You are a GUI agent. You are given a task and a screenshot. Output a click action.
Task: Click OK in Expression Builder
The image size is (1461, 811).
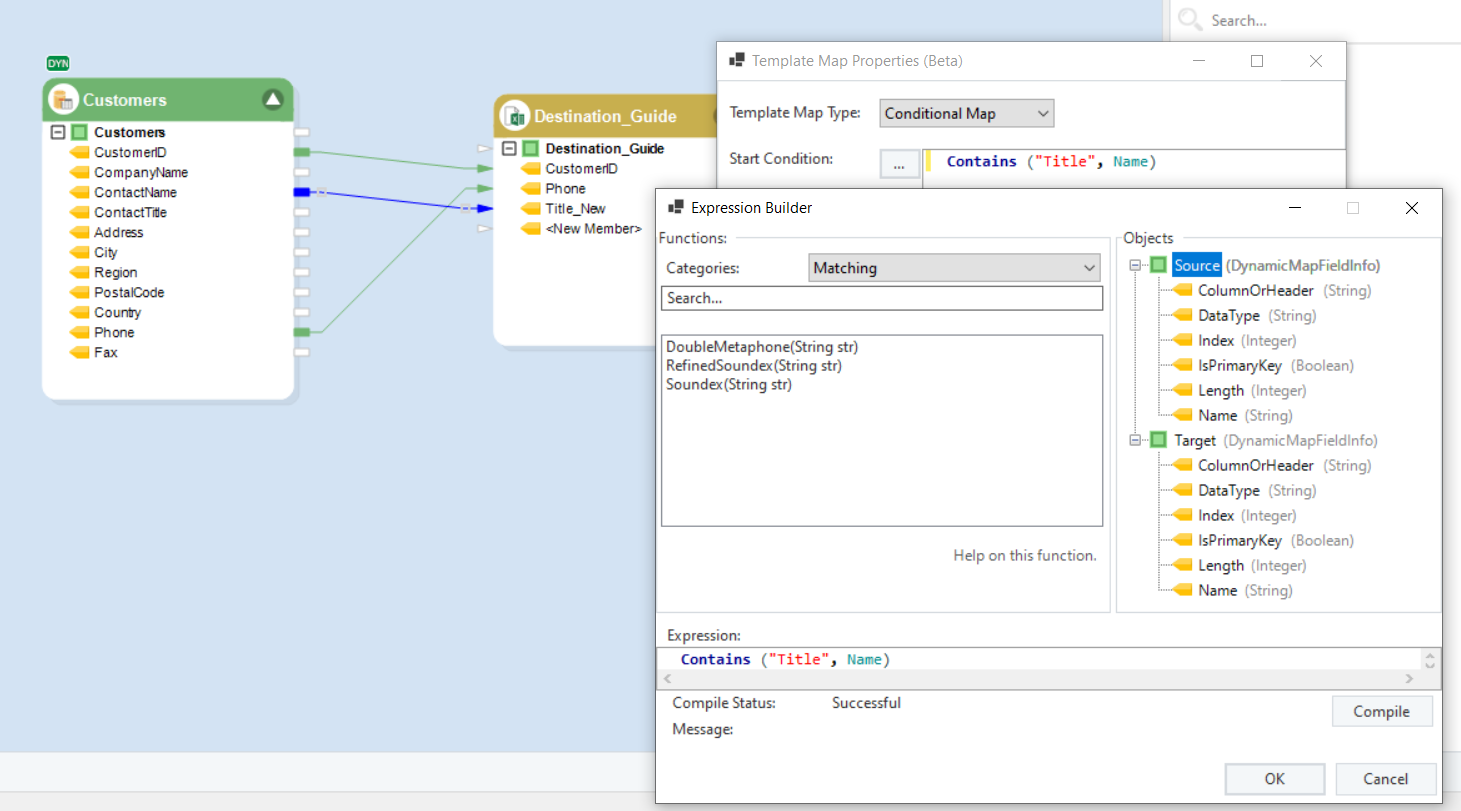coord(1273,779)
